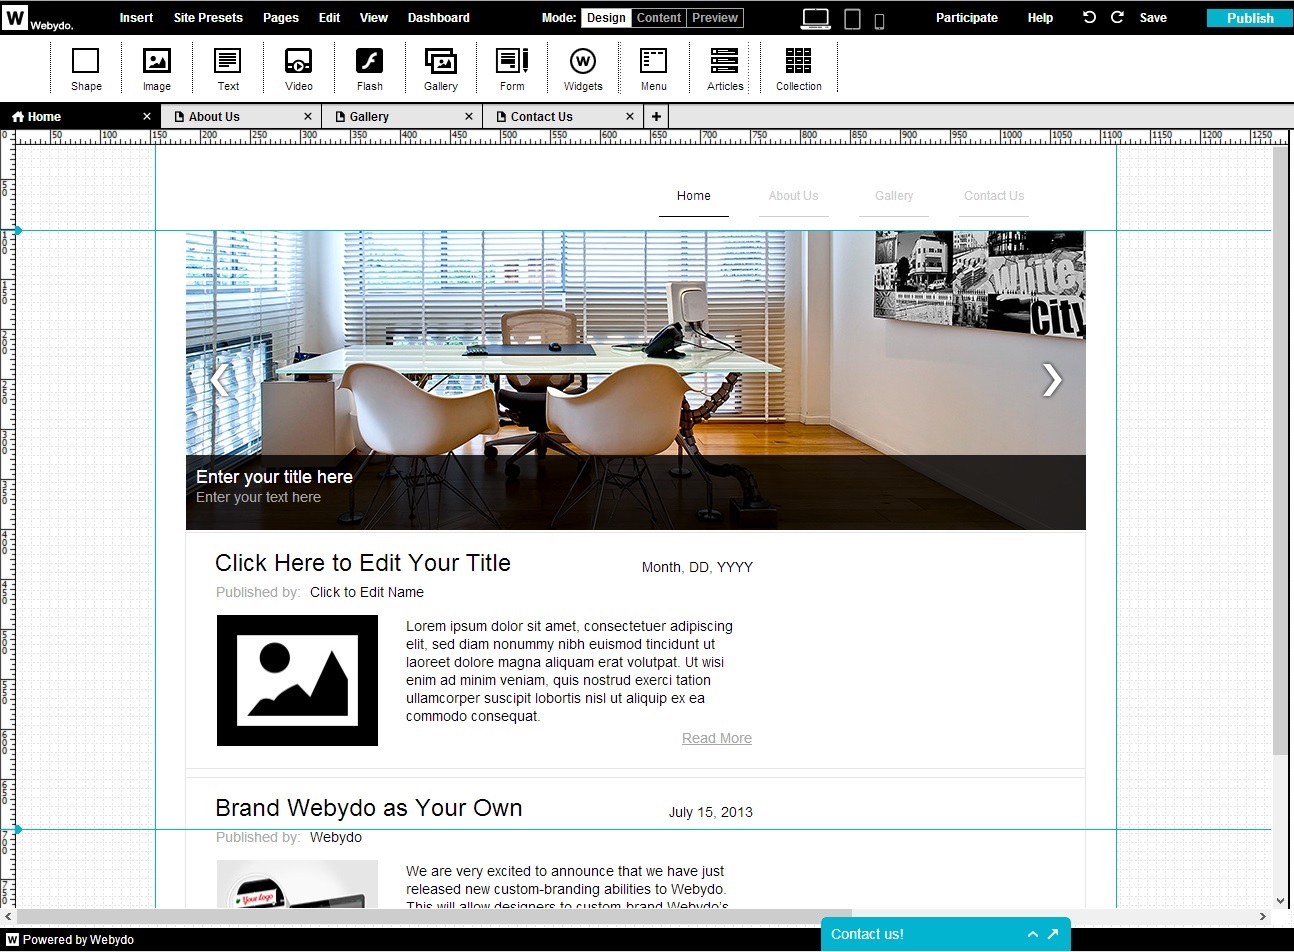Insert an Image element
The height and width of the screenshot is (952, 1294).
point(157,69)
